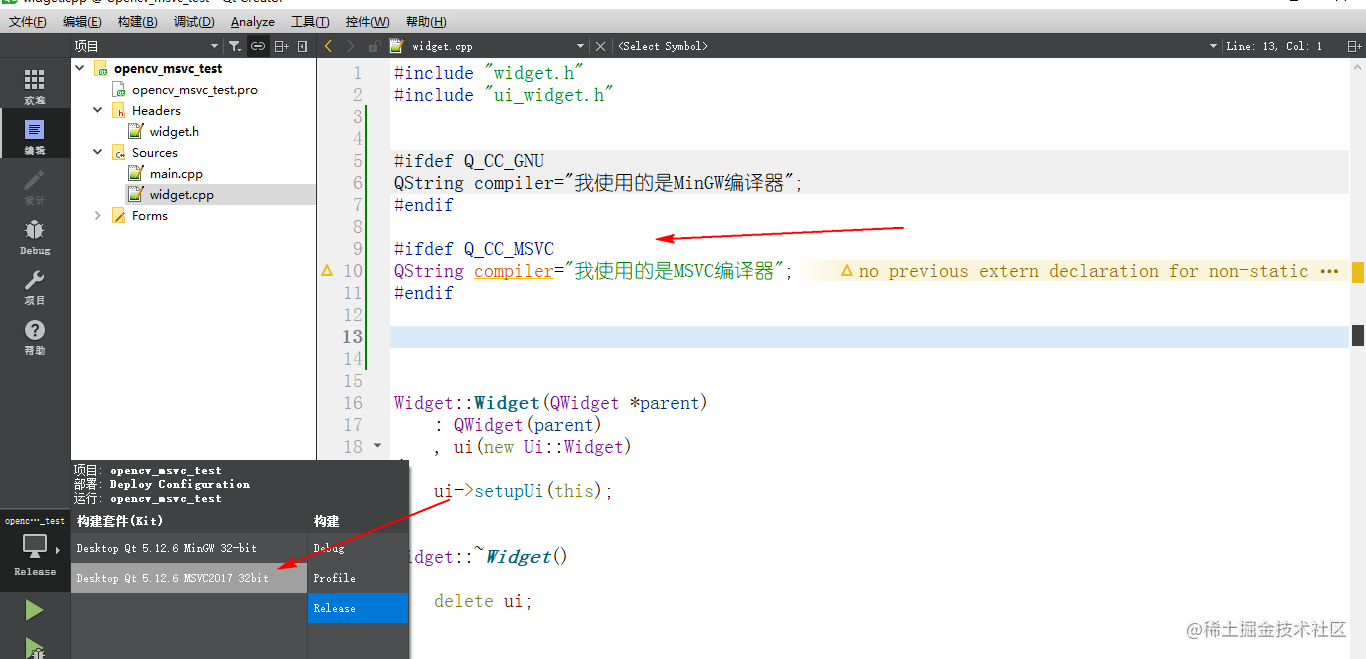
Task: Select widget.h in project tree
Action: pos(174,132)
